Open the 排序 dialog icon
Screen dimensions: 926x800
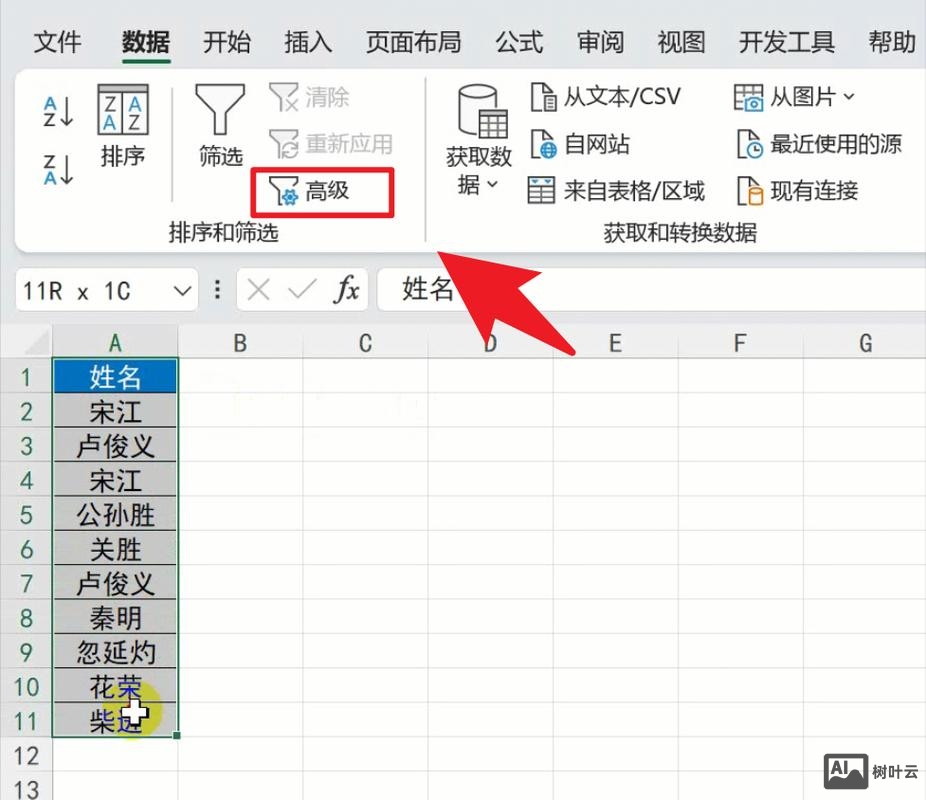click(122, 115)
